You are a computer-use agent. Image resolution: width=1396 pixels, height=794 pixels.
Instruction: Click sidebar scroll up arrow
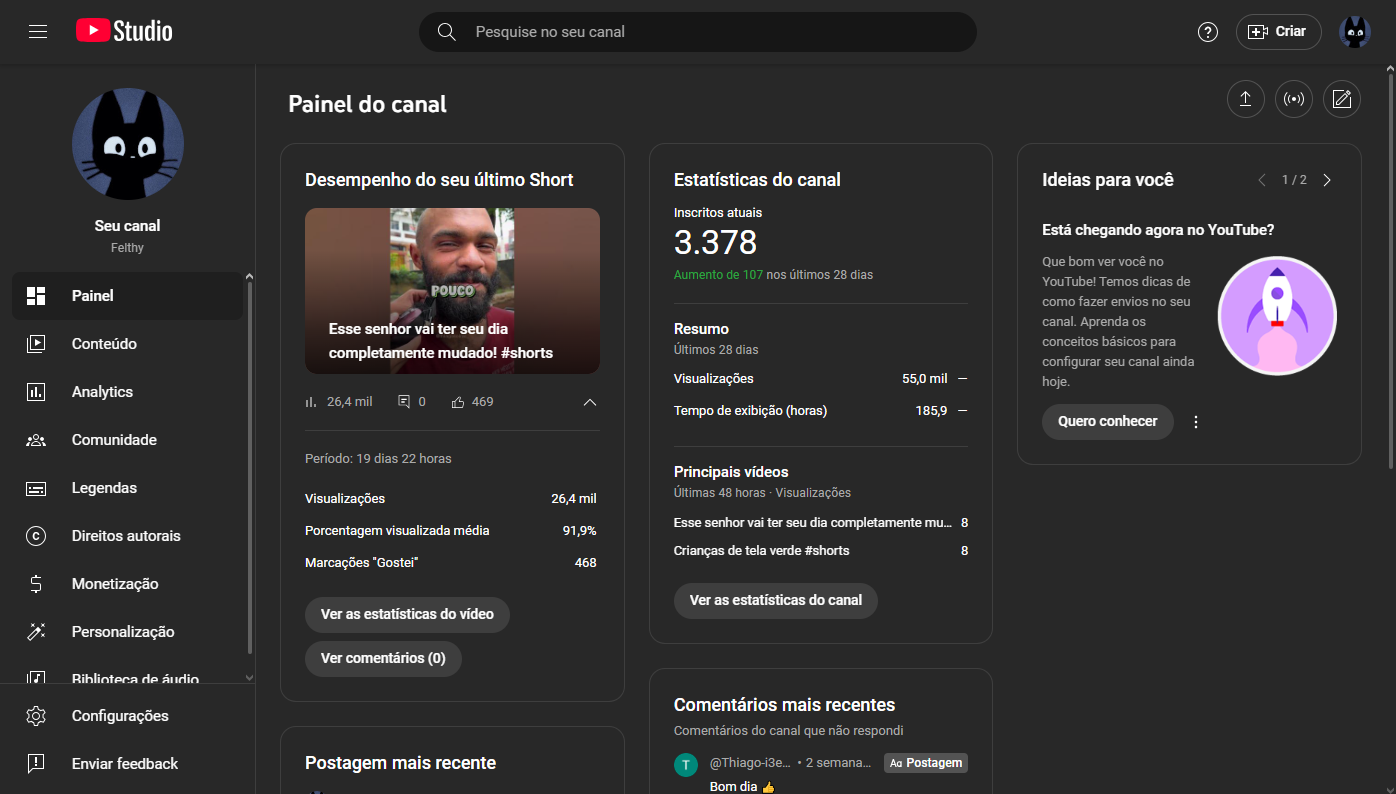tap(250, 277)
